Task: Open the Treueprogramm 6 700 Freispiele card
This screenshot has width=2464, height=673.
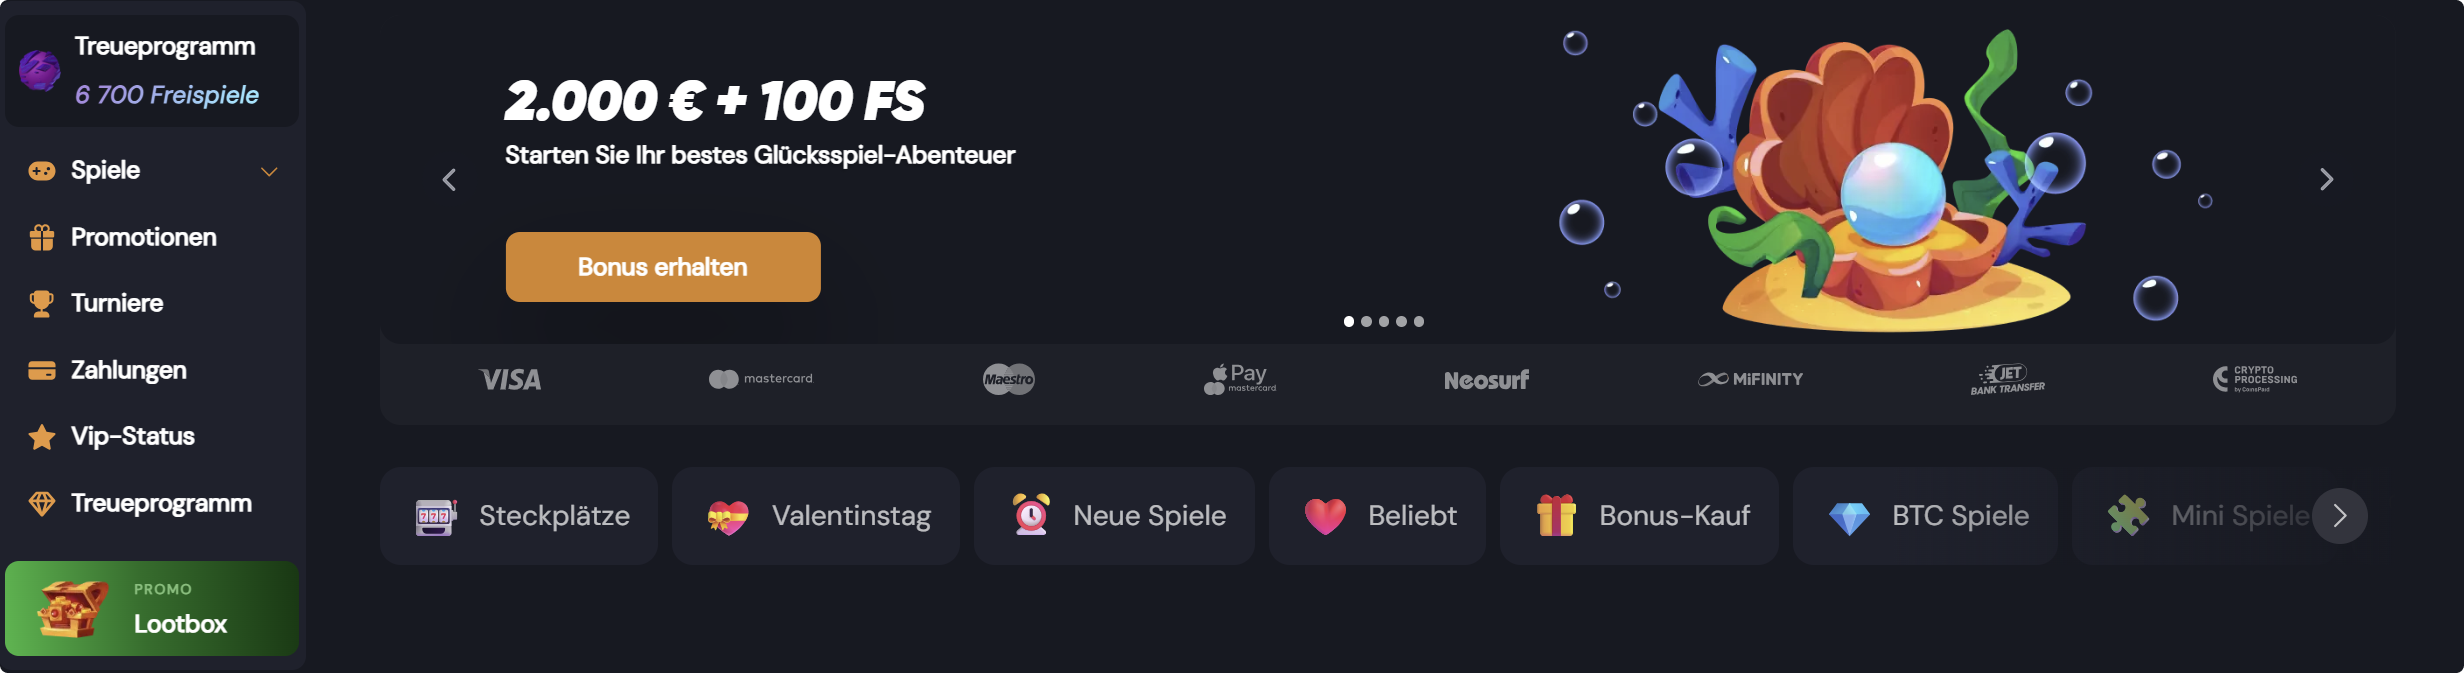Action: [152, 70]
